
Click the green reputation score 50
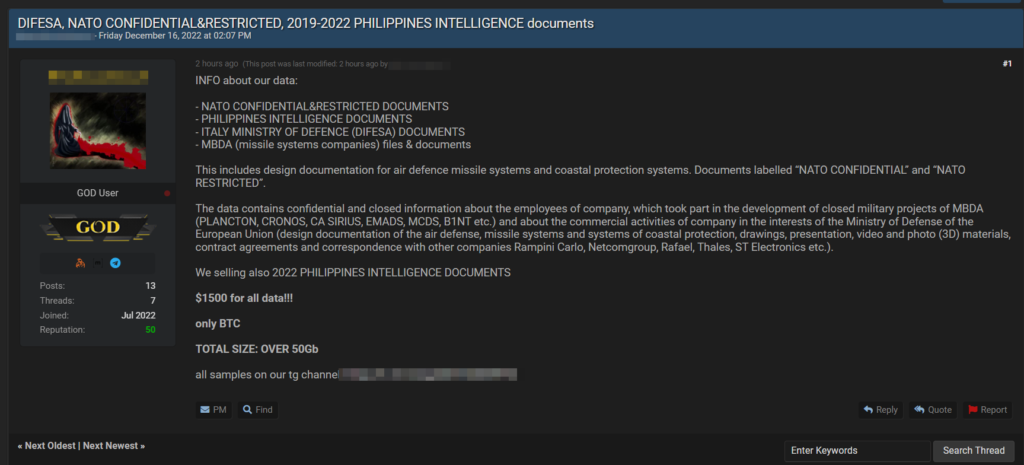pos(150,329)
